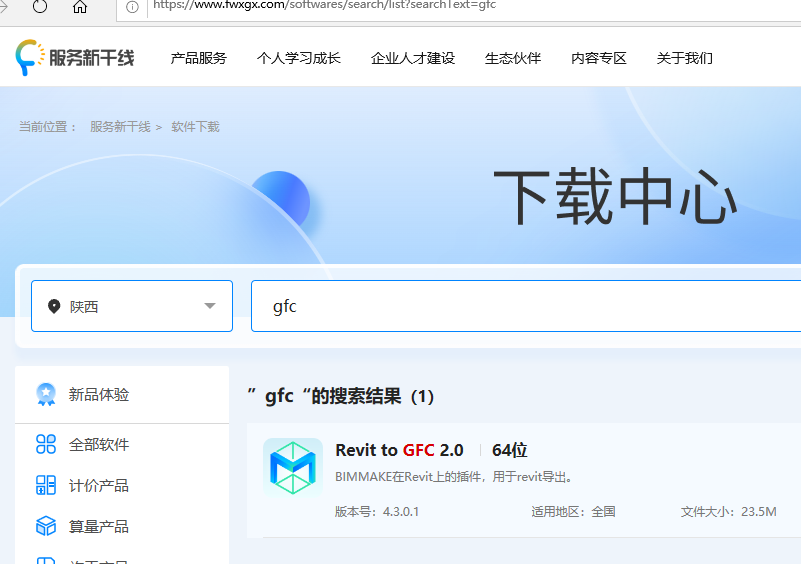This screenshot has height=564, width=801.
Task: Open the 关于我们 menu
Action: tap(685, 58)
